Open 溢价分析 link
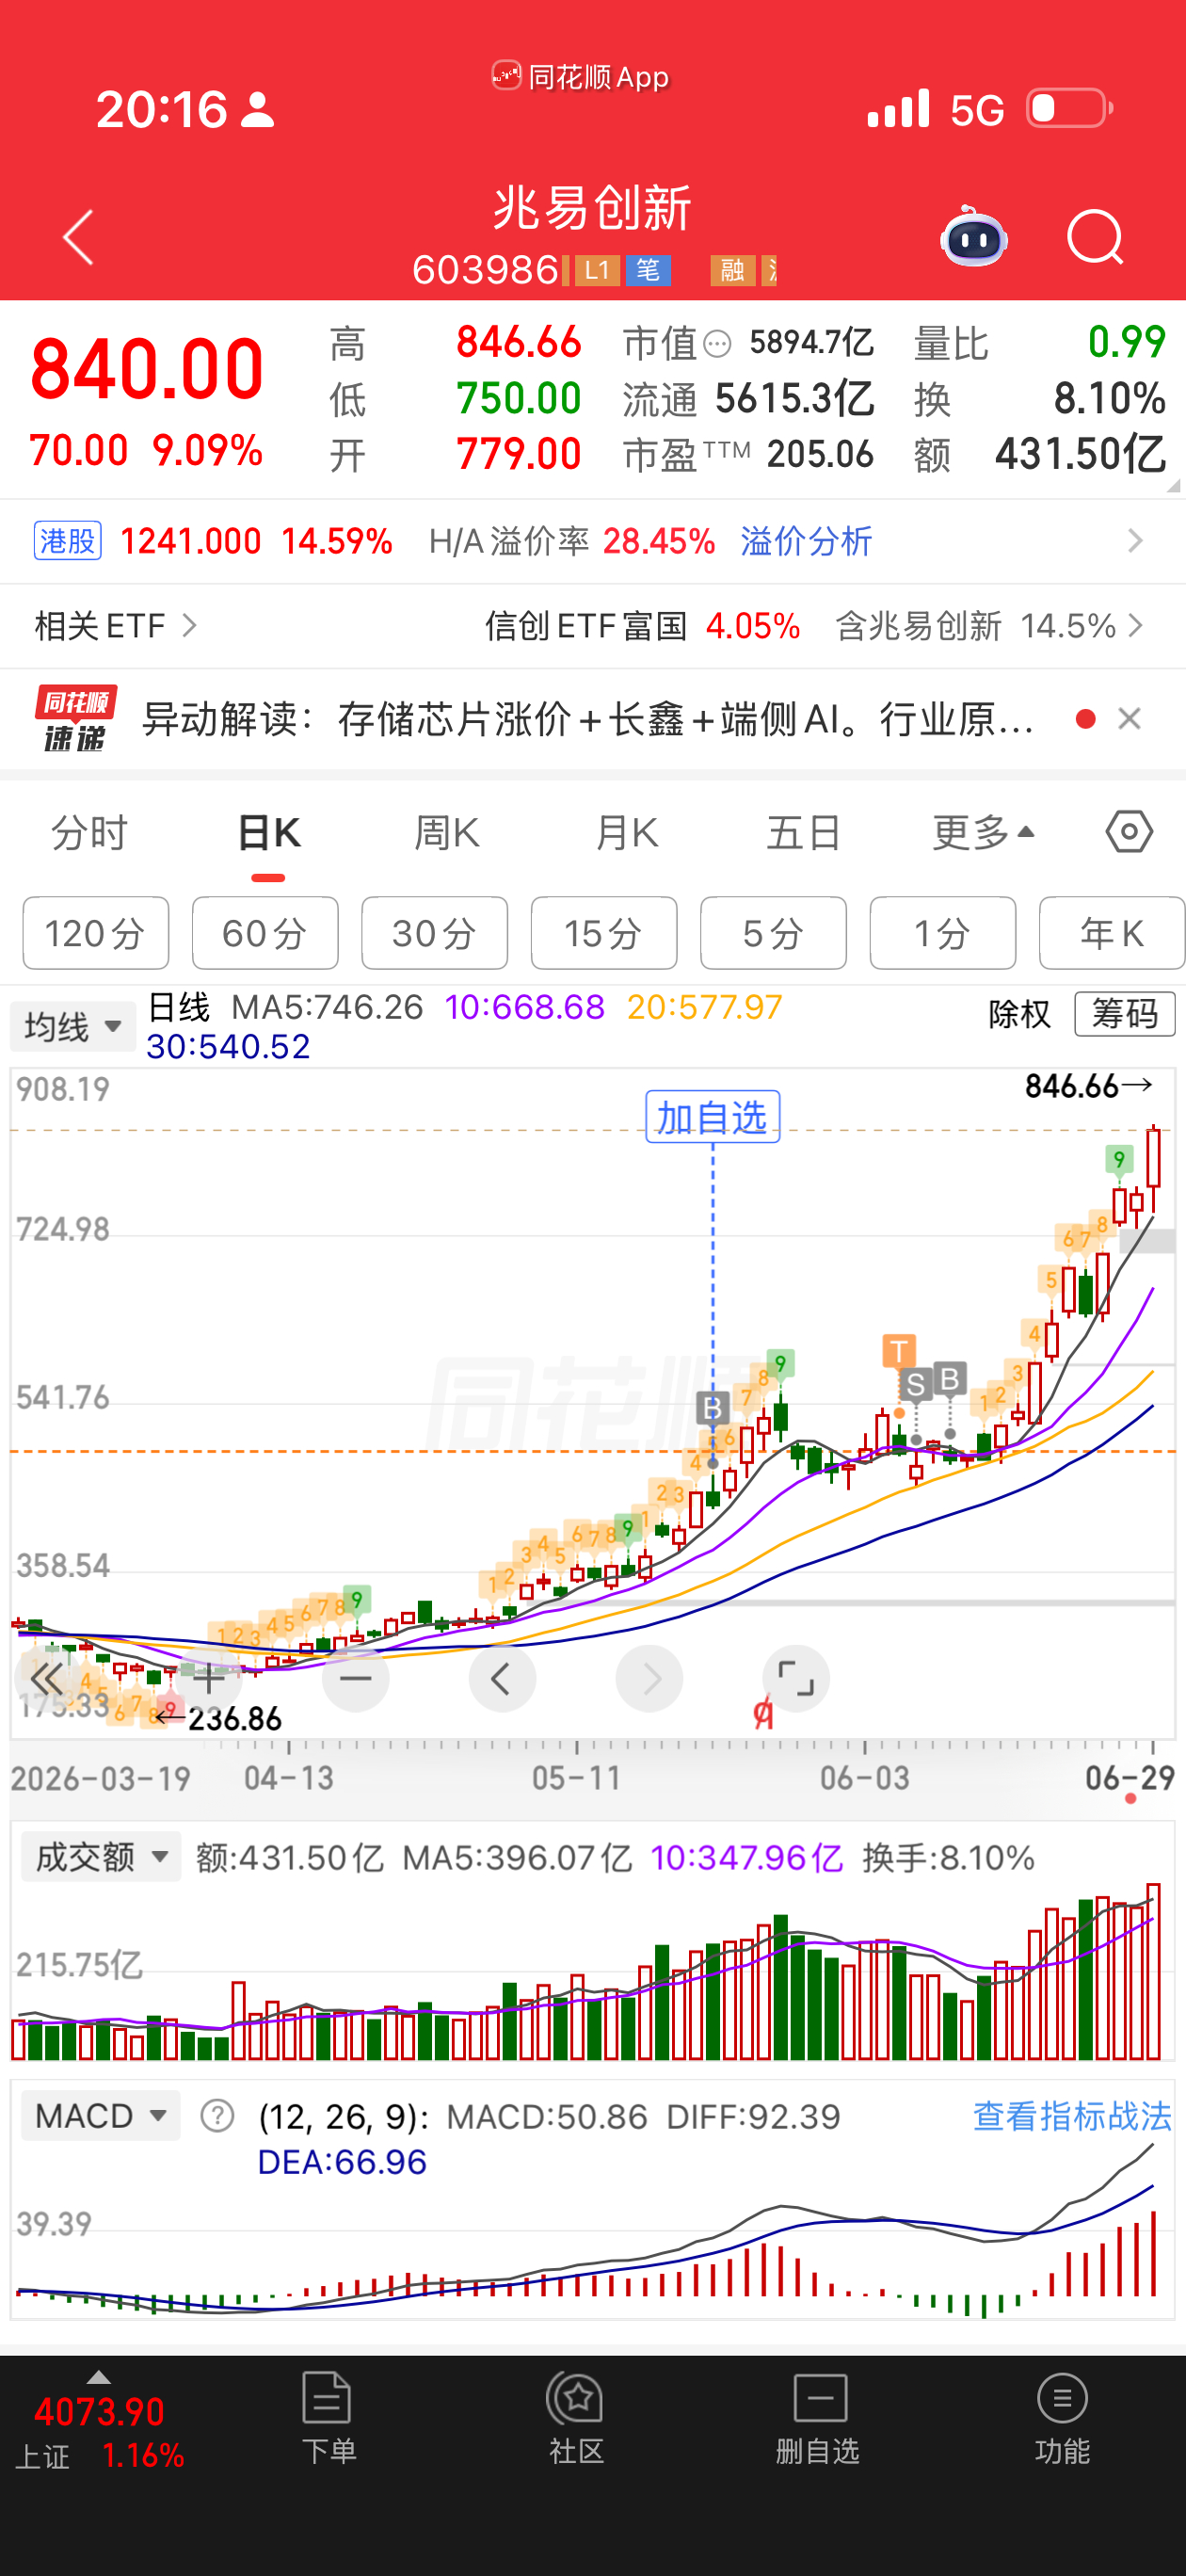 tap(806, 541)
